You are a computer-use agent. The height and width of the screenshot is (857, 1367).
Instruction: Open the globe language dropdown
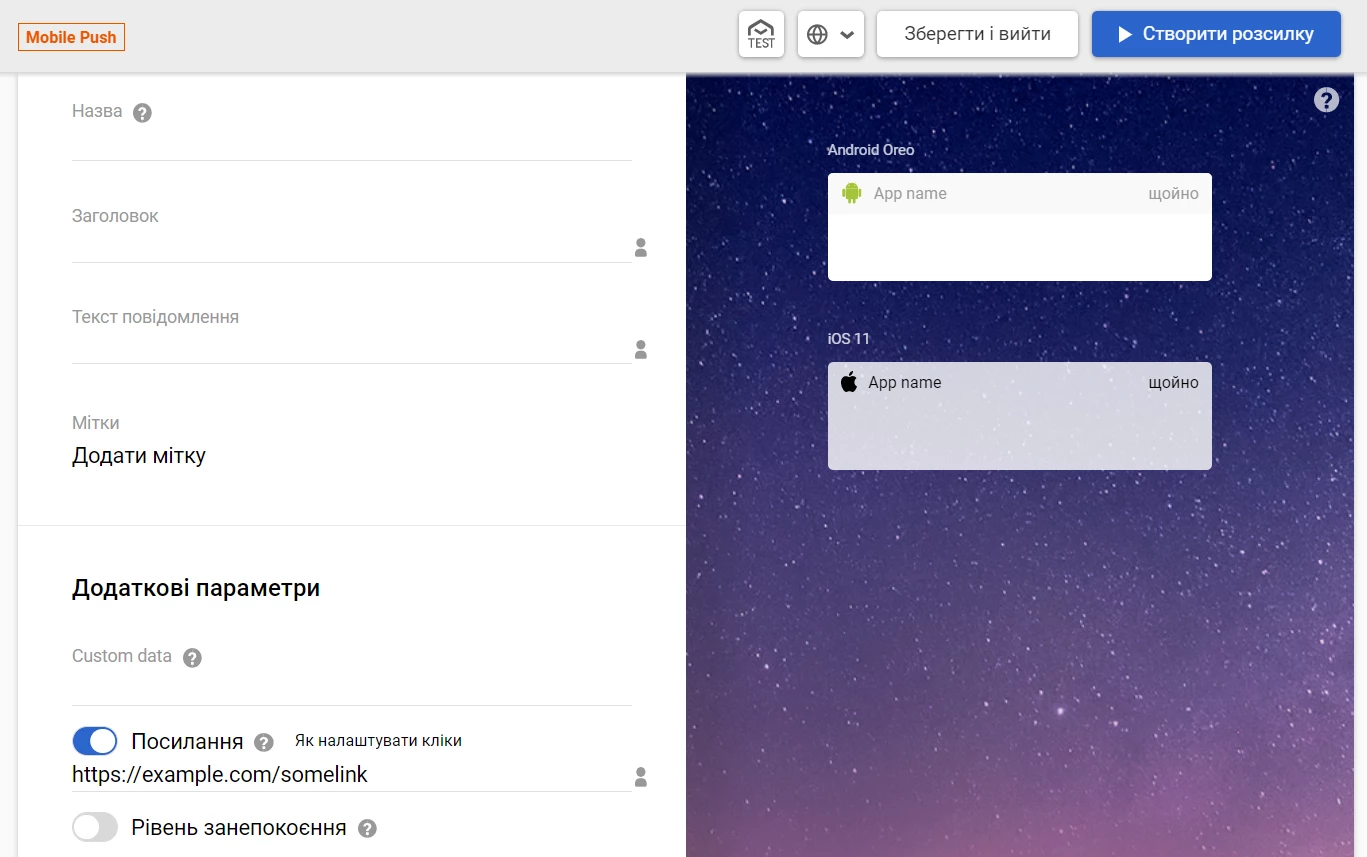(831, 34)
